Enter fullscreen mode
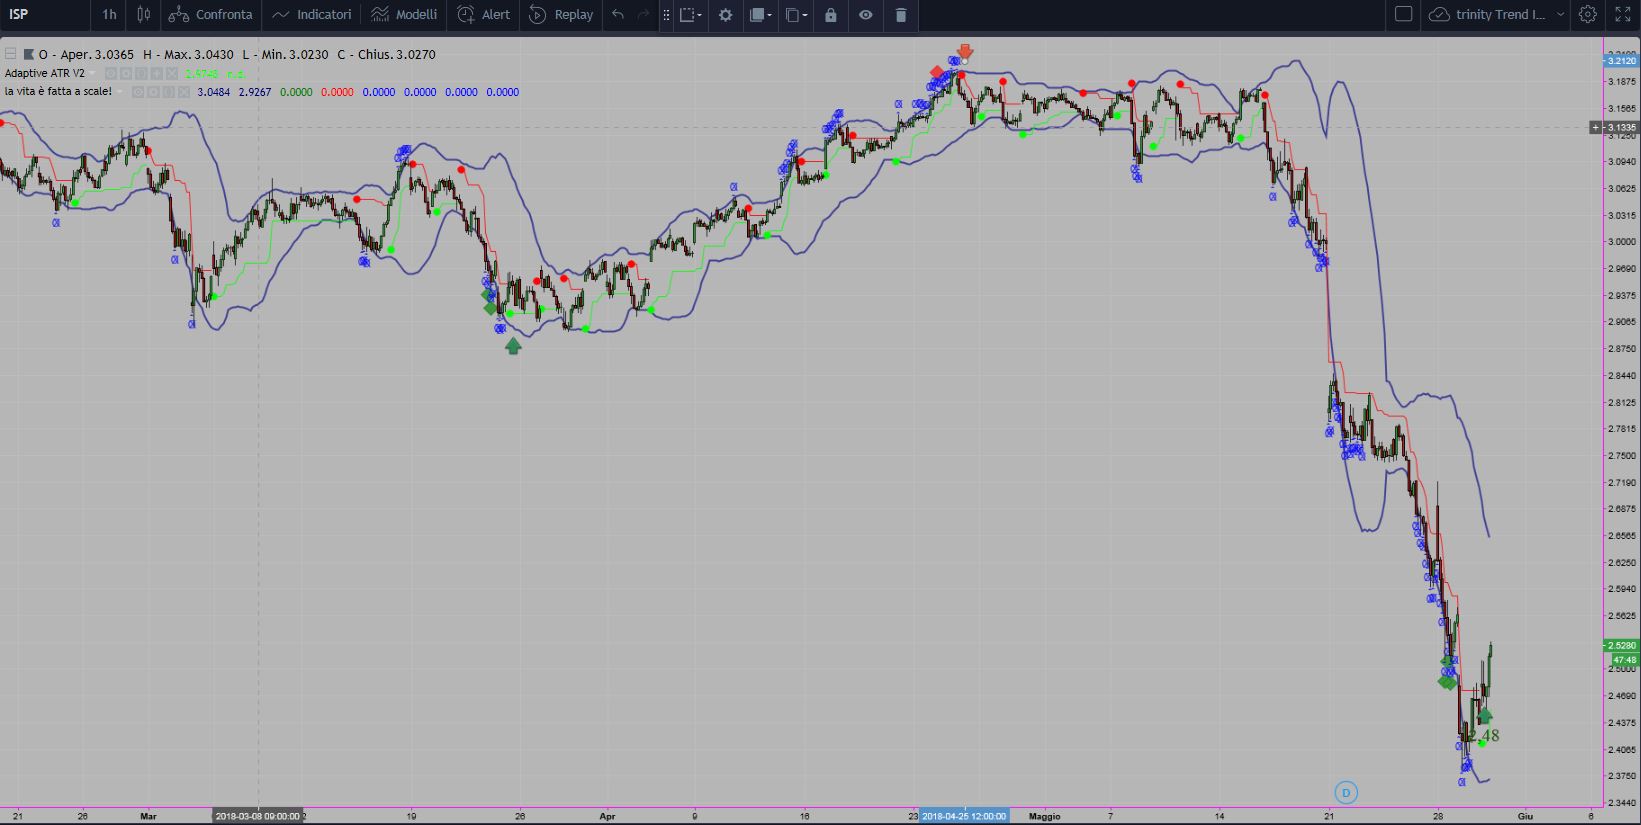Screen dimensions: 1641x825 (x=1622, y=14)
